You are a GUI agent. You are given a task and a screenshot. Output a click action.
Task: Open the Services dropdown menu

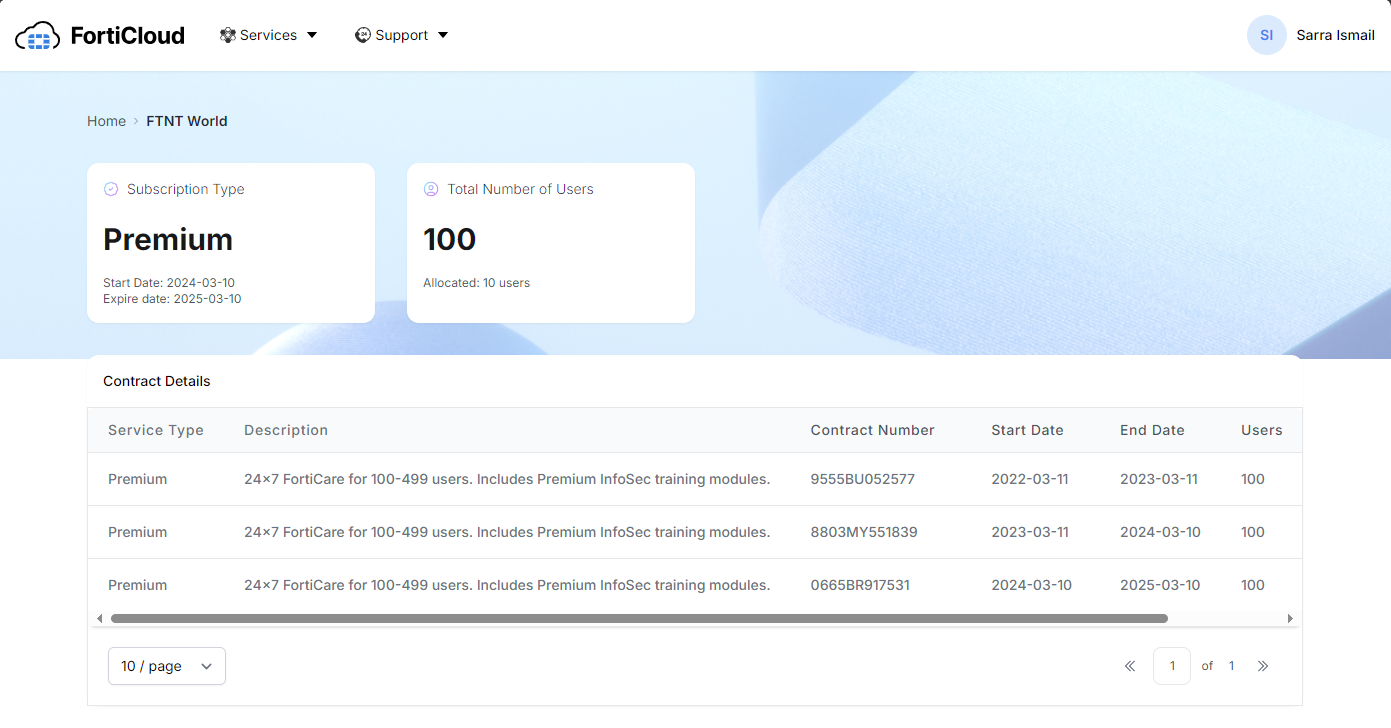point(268,35)
